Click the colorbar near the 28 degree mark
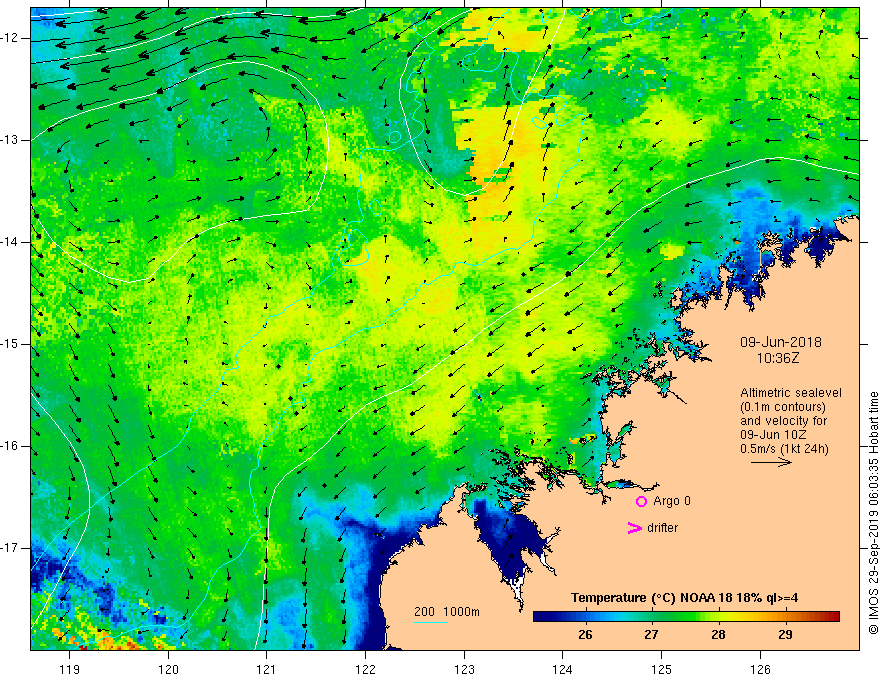The width and height of the screenshot is (880, 680). pos(718,617)
